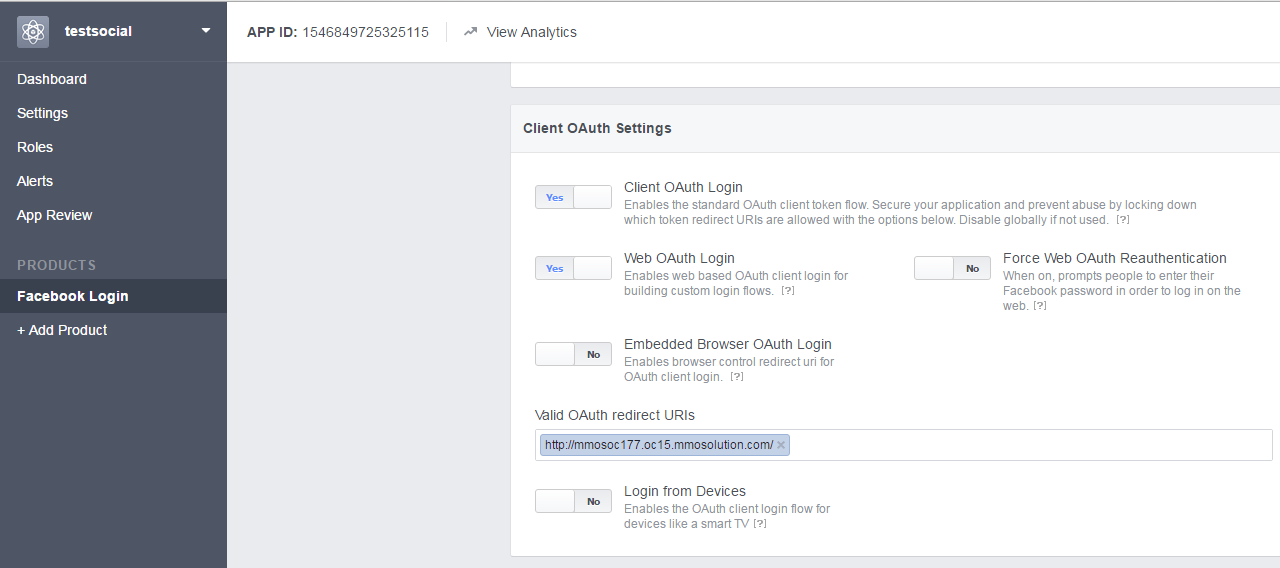Open help tooltip for Embedded Browser OAuth Login
This screenshot has width=1280, height=568.
[737, 377]
